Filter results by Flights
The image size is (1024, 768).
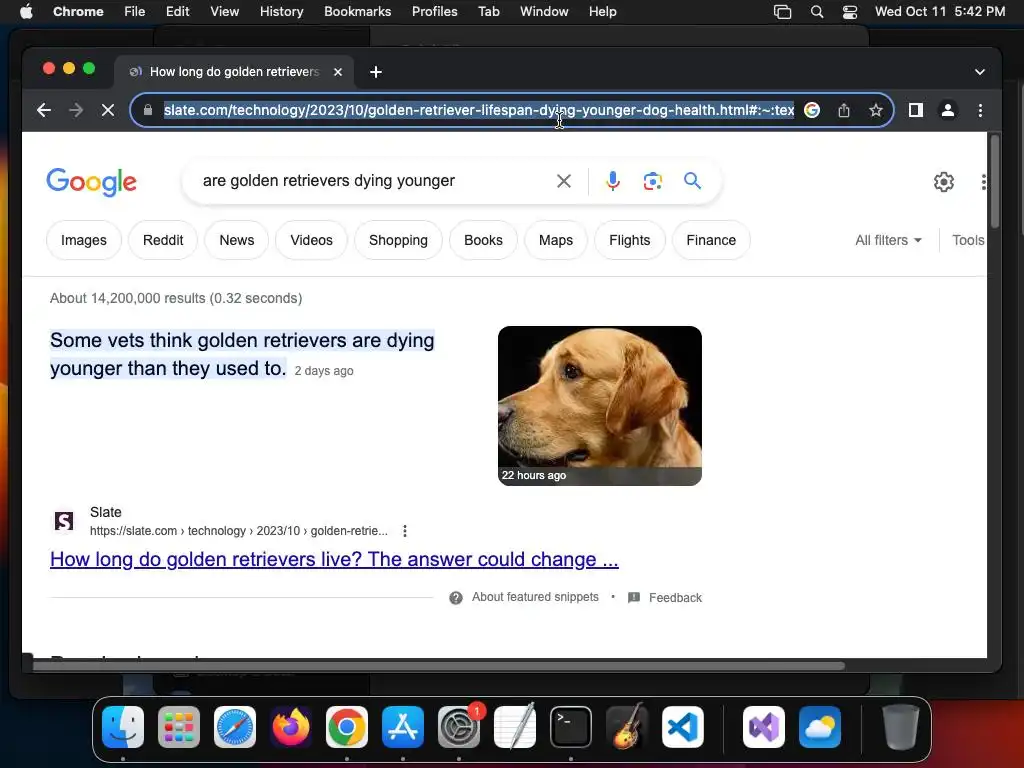pos(630,240)
